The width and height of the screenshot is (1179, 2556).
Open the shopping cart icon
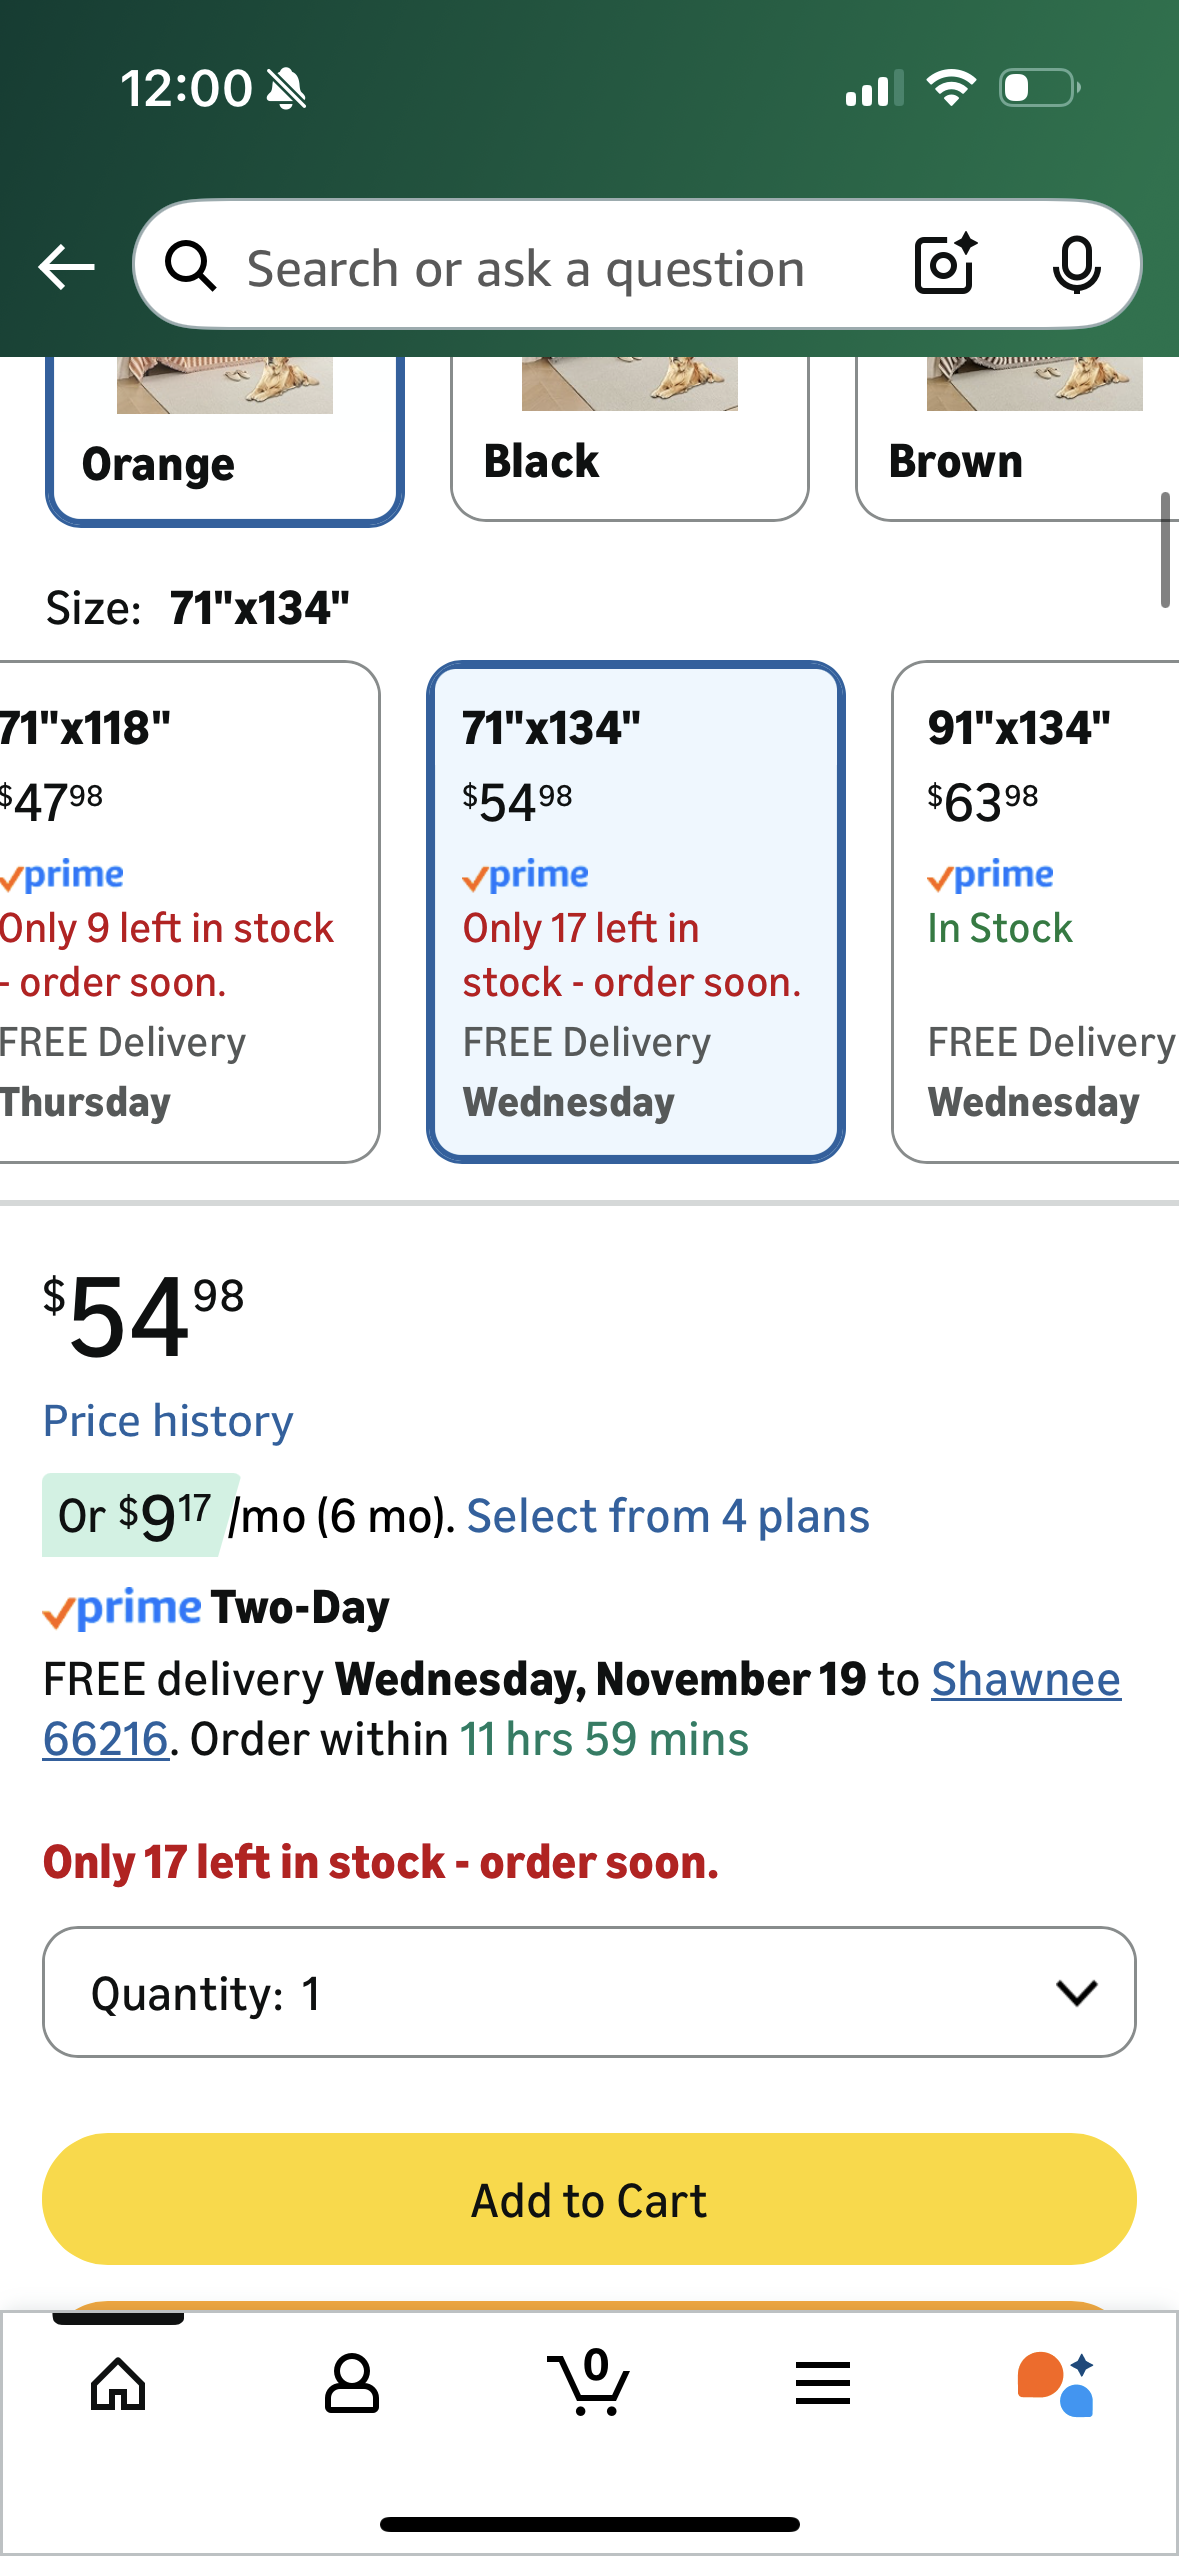pos(590,2384)
